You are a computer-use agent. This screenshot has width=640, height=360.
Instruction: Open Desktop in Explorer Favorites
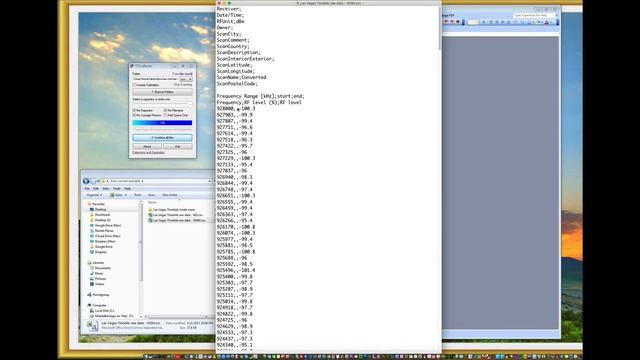point(100,209)
